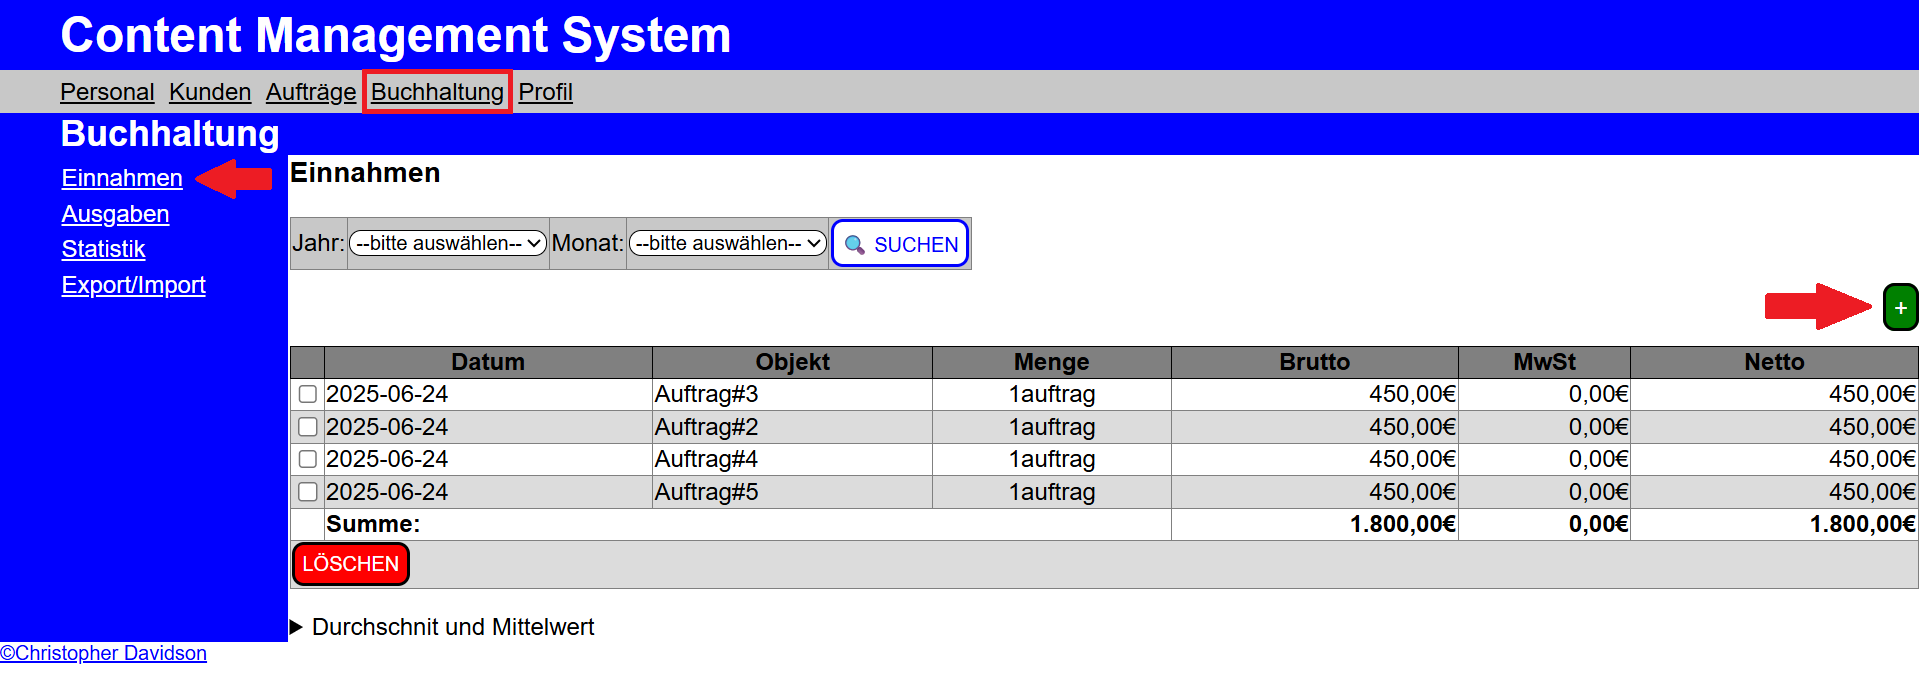Open the Aufträge menu item
1919x673 pixels.
(x=311, y=92)
